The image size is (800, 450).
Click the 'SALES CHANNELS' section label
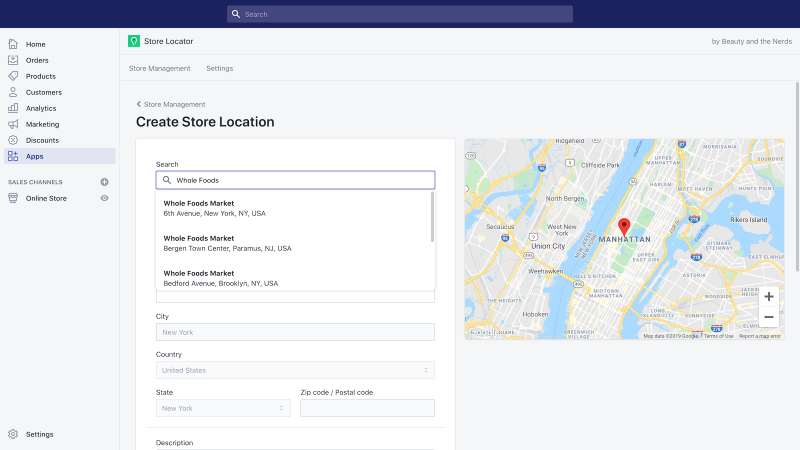[x=35, y=182]
